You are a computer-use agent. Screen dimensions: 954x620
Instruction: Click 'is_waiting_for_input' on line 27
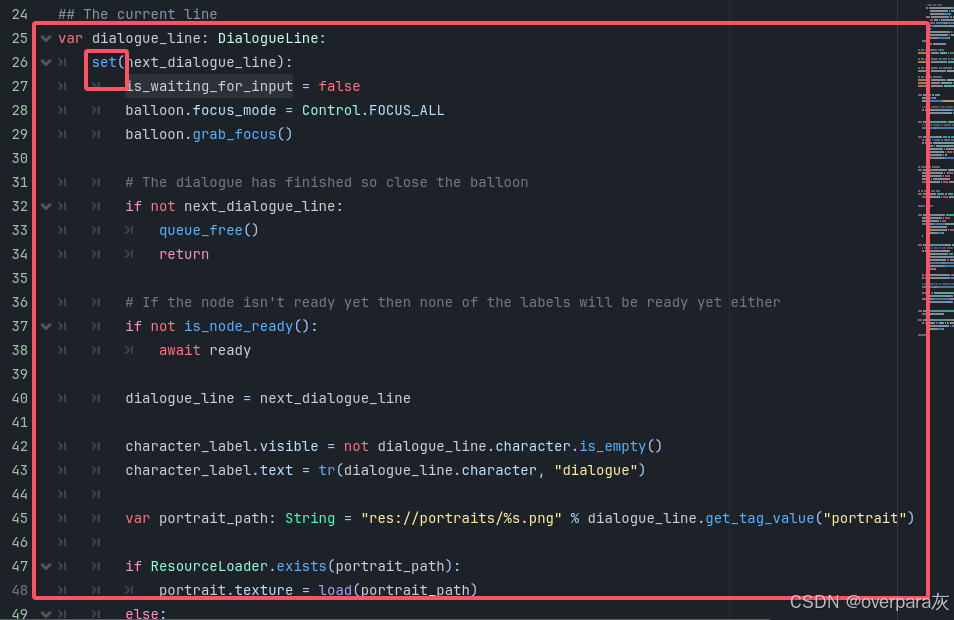(209, 86)
